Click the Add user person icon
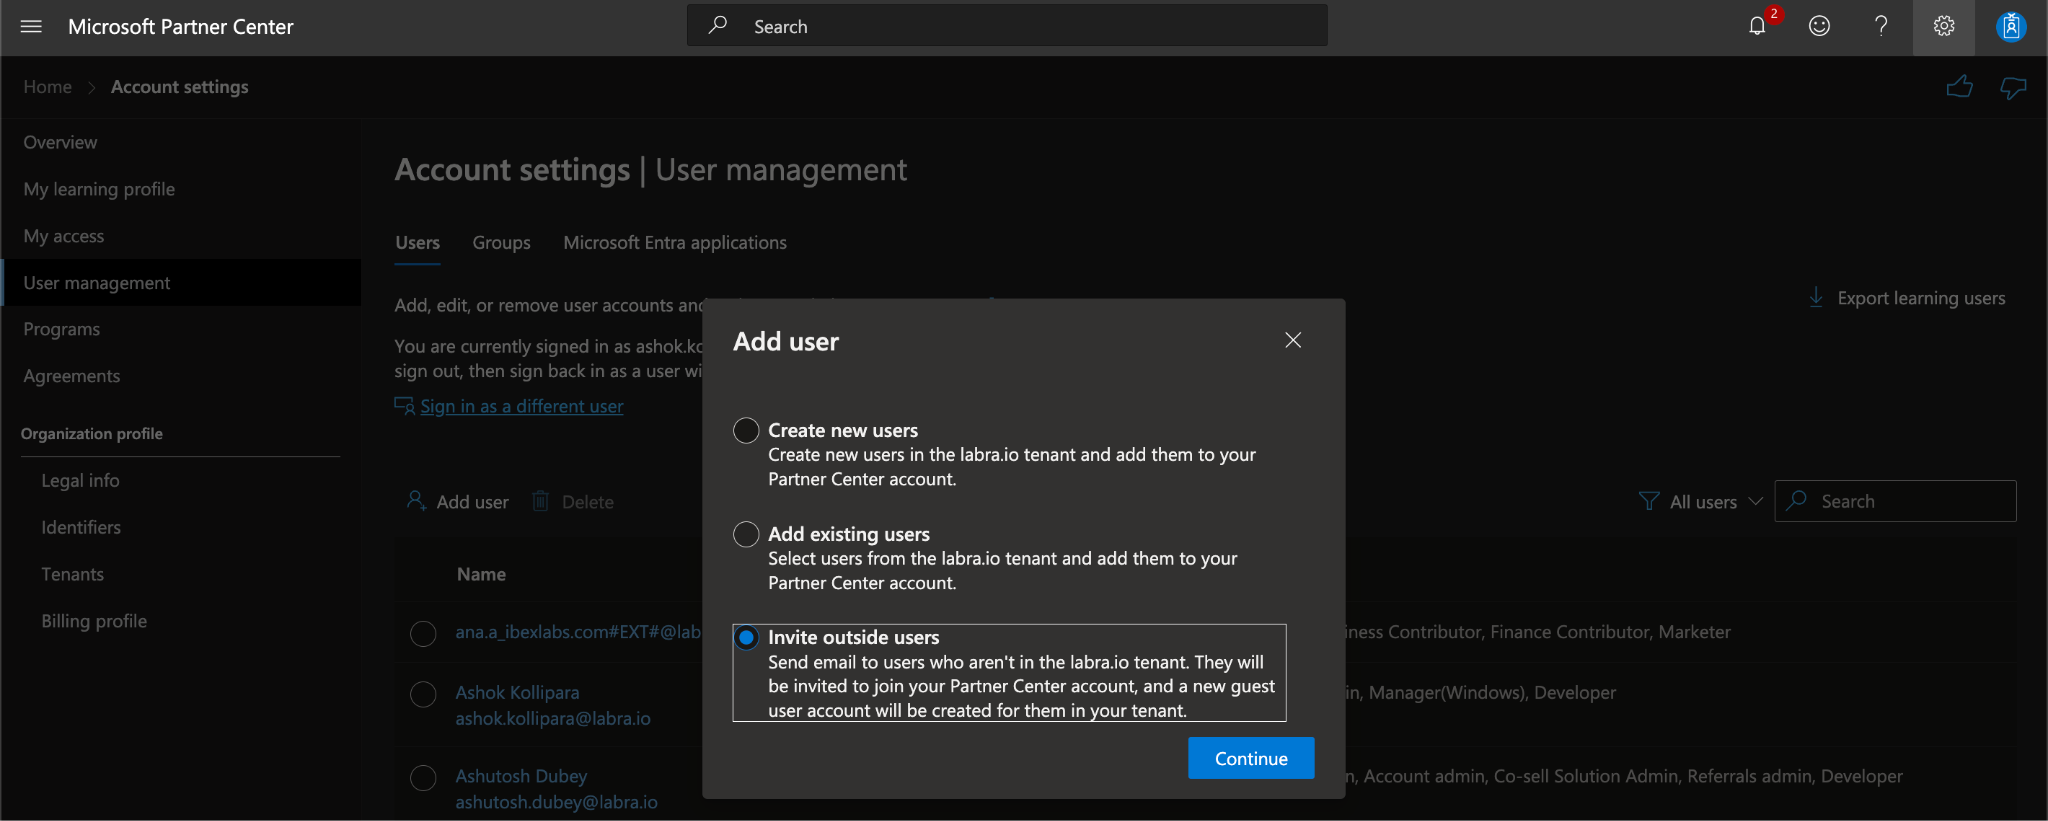 tap(416, 500)
